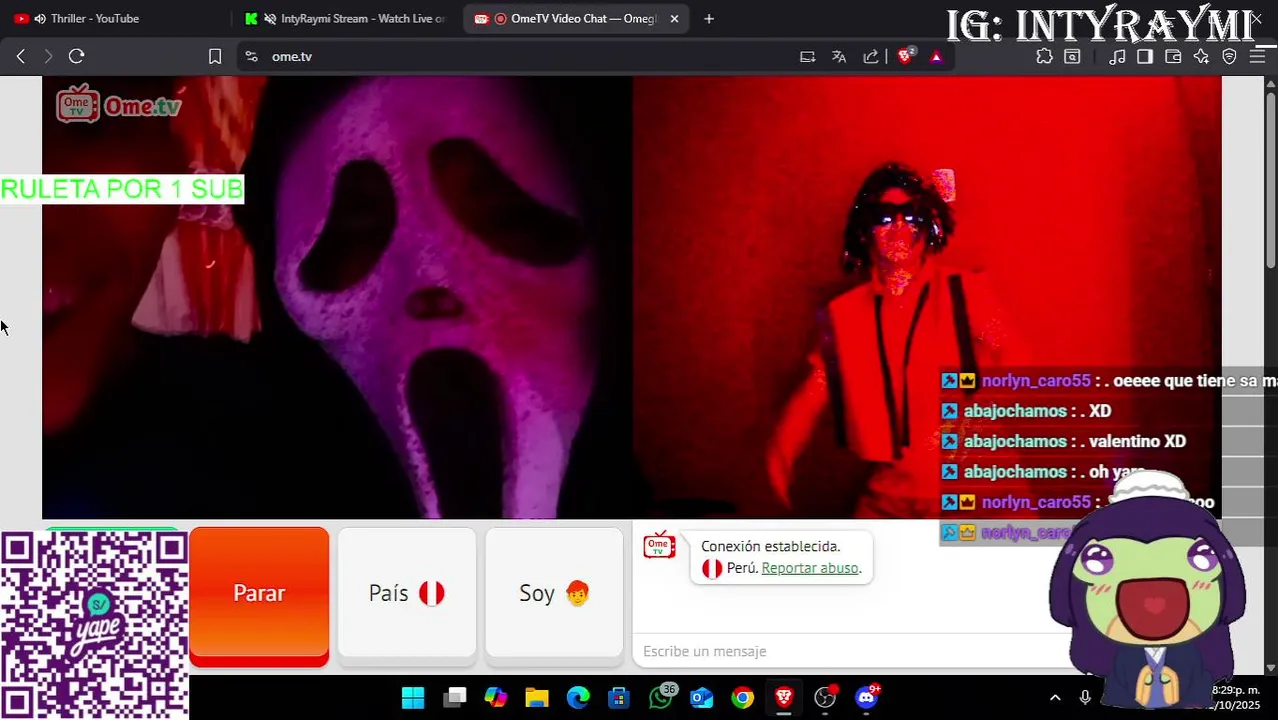This screenshot has height=720, width=1278.
Task: Open the Windows Start menu
Action: pos(413,698)
